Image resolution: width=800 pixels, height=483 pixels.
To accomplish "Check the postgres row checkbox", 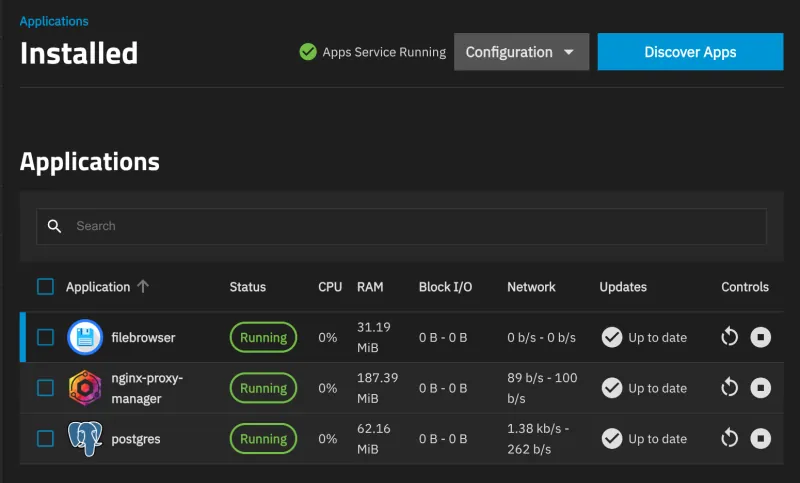I will [x=45, y=438].
